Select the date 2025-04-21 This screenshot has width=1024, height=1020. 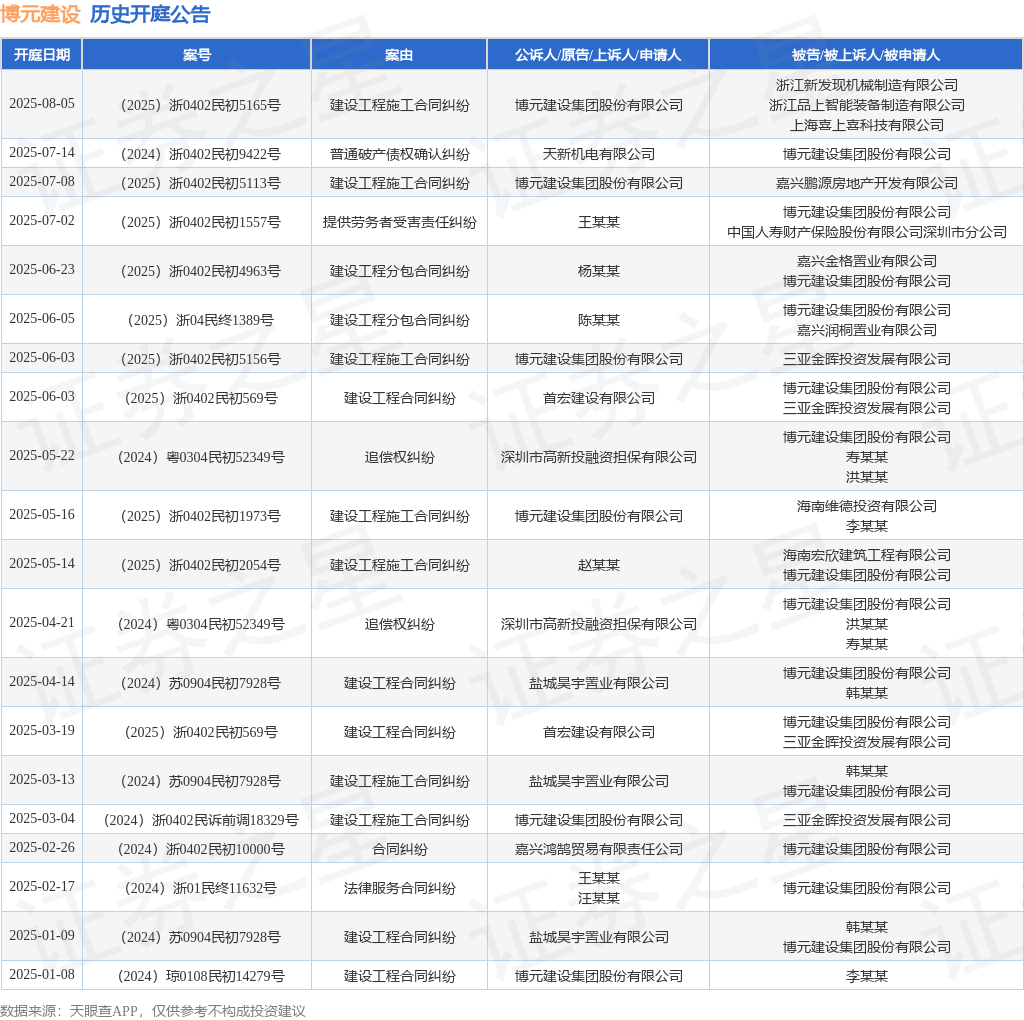coord(42,622)
